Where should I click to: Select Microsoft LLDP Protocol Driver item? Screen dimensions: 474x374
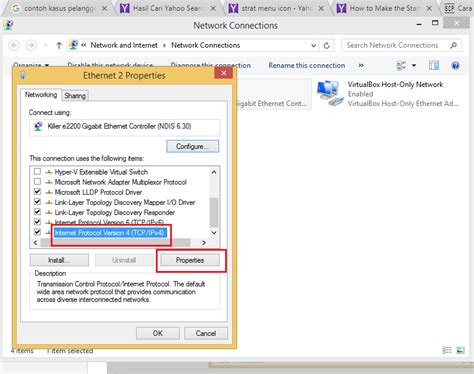(98, 192)
